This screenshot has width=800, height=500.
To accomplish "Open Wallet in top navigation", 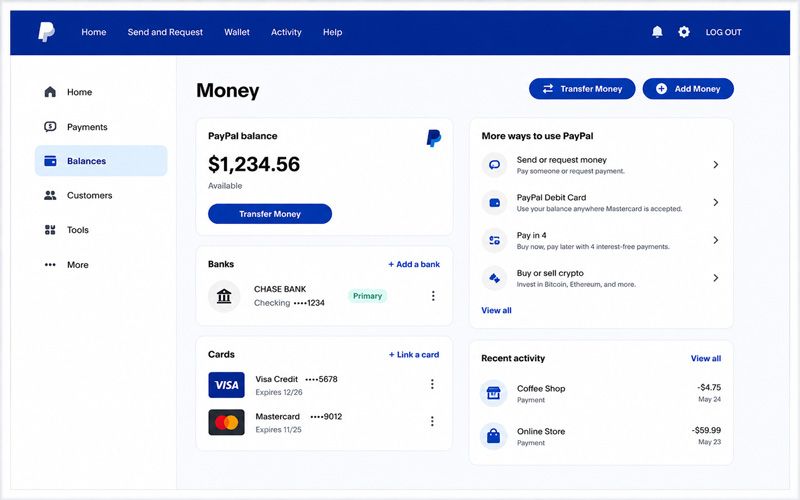I will click(x=237, y=32).
